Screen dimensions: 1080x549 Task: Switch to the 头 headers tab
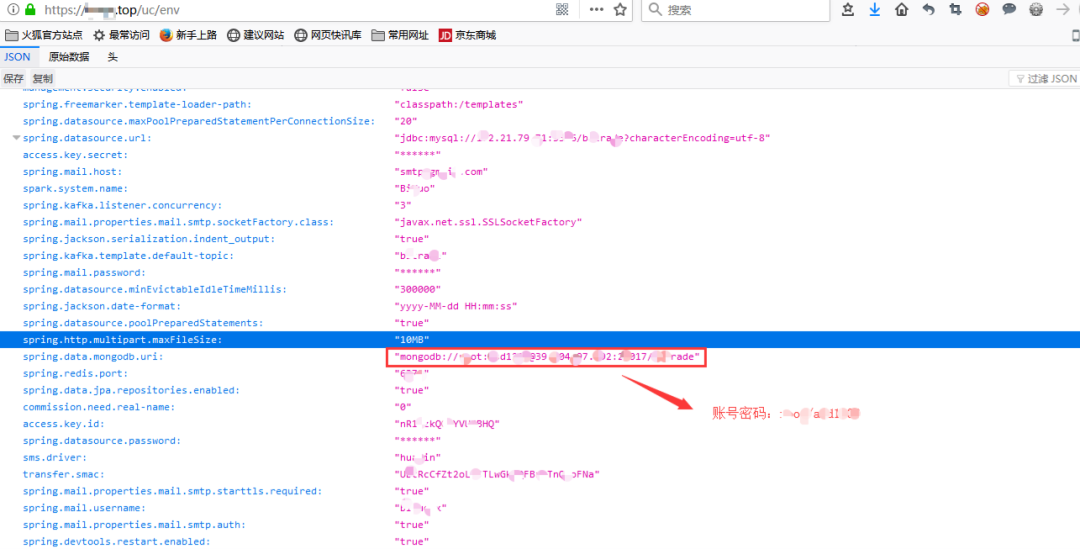[x=112, y=57]
